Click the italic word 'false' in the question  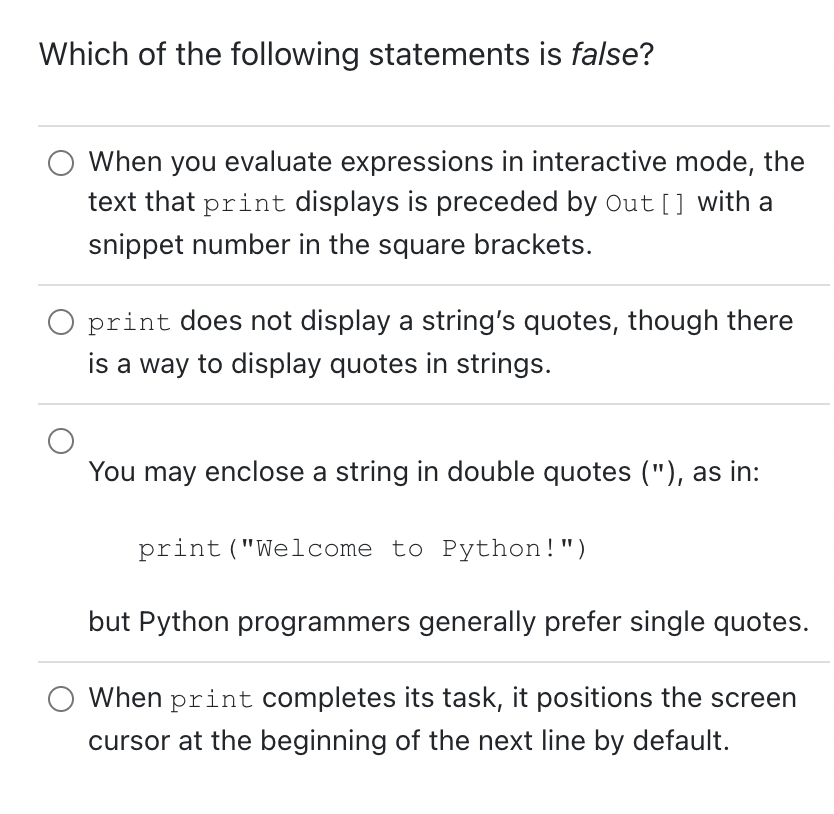[x=604, y=54]
